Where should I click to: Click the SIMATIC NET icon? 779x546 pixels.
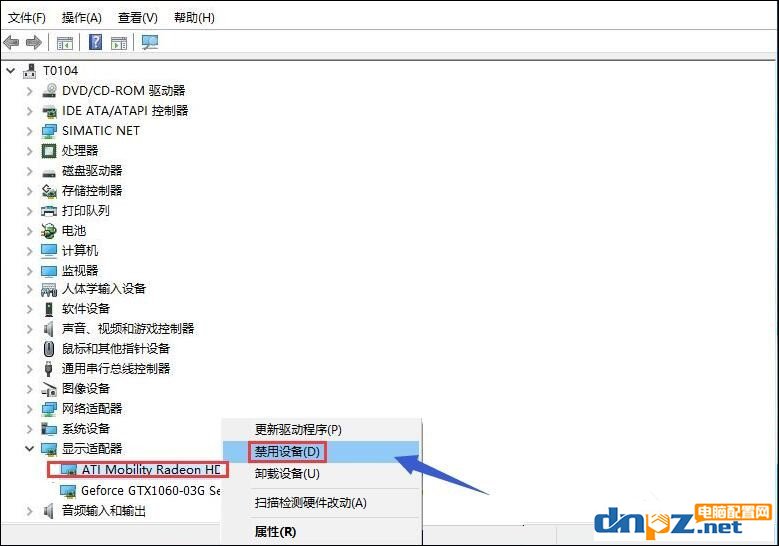(49, 131)
